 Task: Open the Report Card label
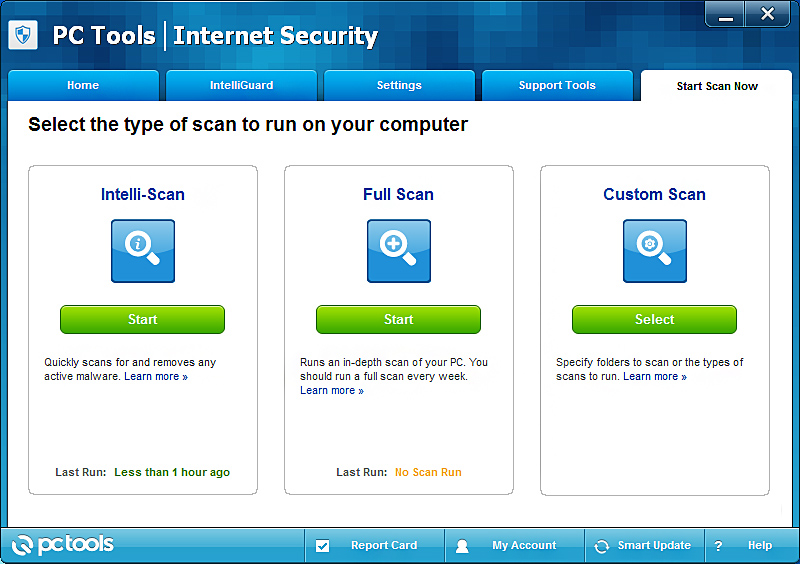(384, 545)
